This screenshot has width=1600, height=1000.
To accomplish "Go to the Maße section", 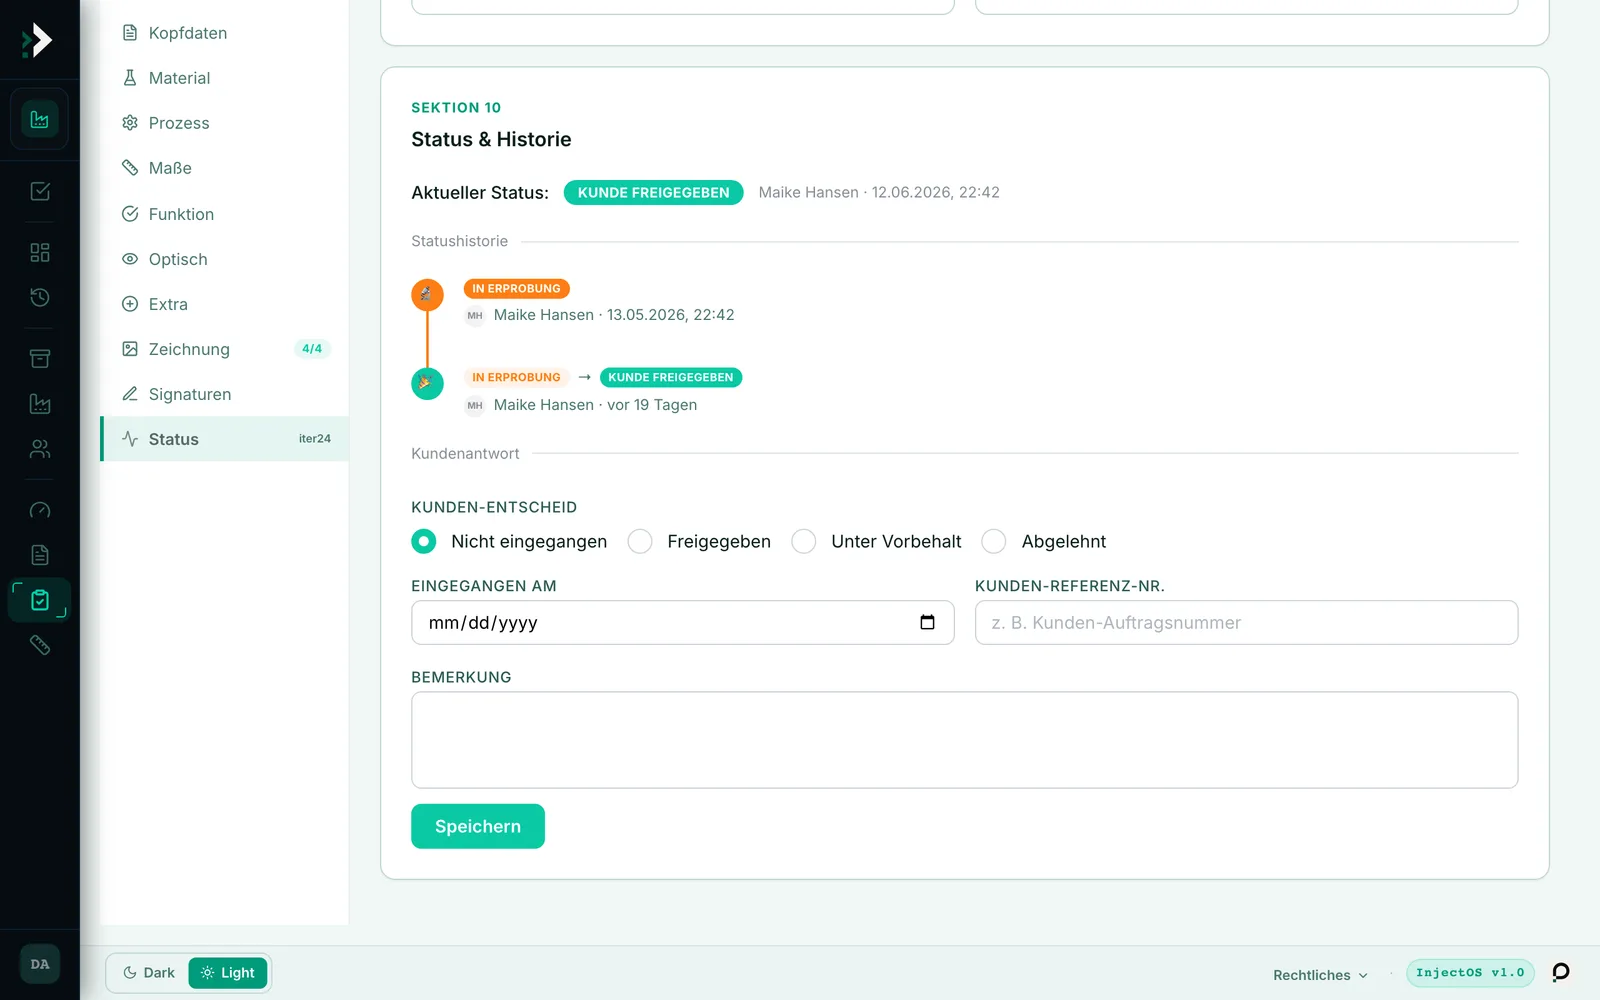I will pos(224,168).
